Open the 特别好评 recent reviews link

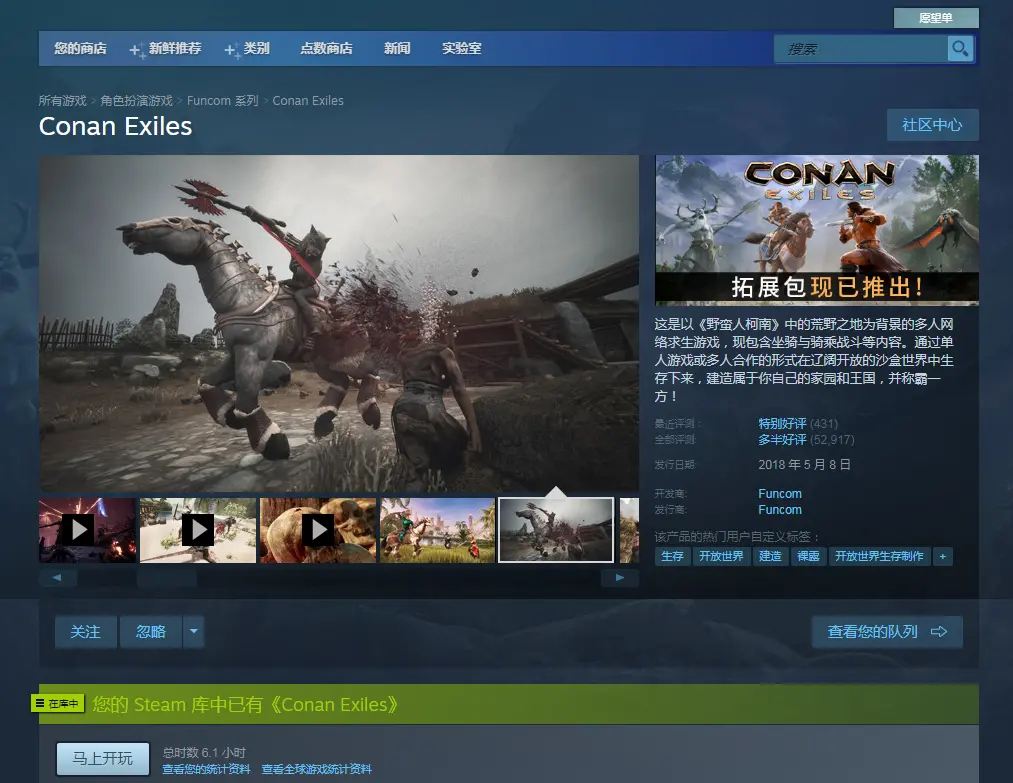point(782,424)
